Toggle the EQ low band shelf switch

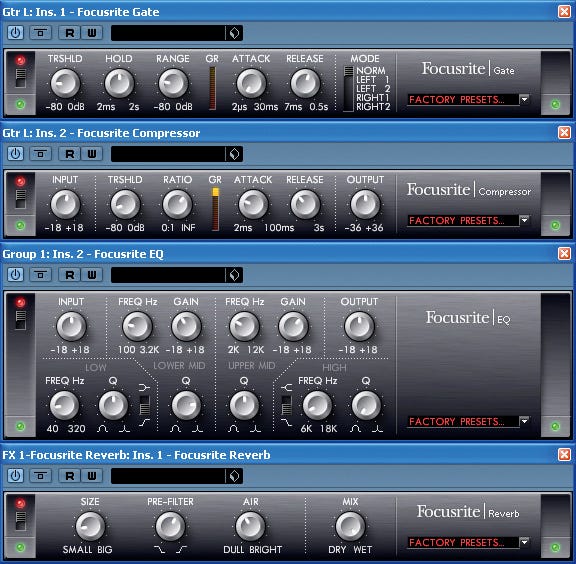click(145, 405)
